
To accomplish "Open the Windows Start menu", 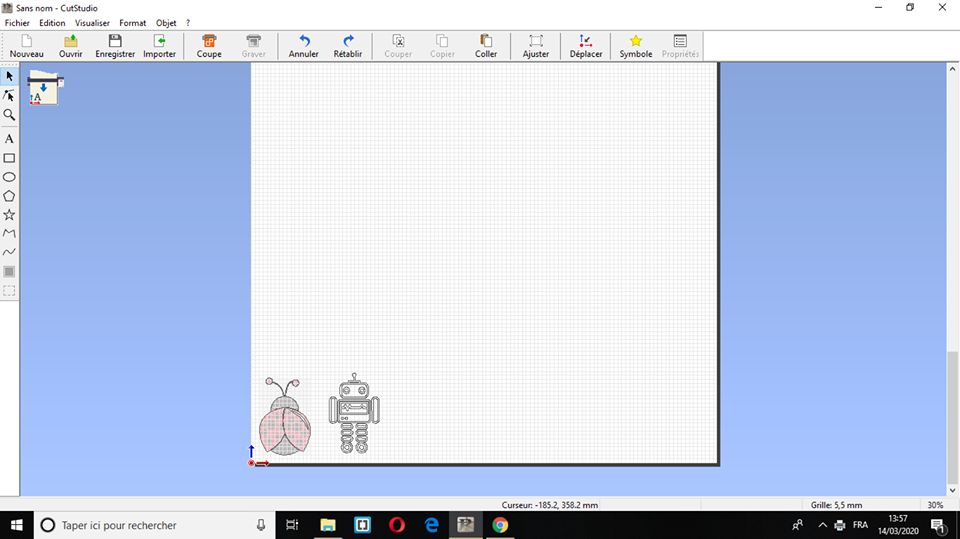I will (17, 525).
